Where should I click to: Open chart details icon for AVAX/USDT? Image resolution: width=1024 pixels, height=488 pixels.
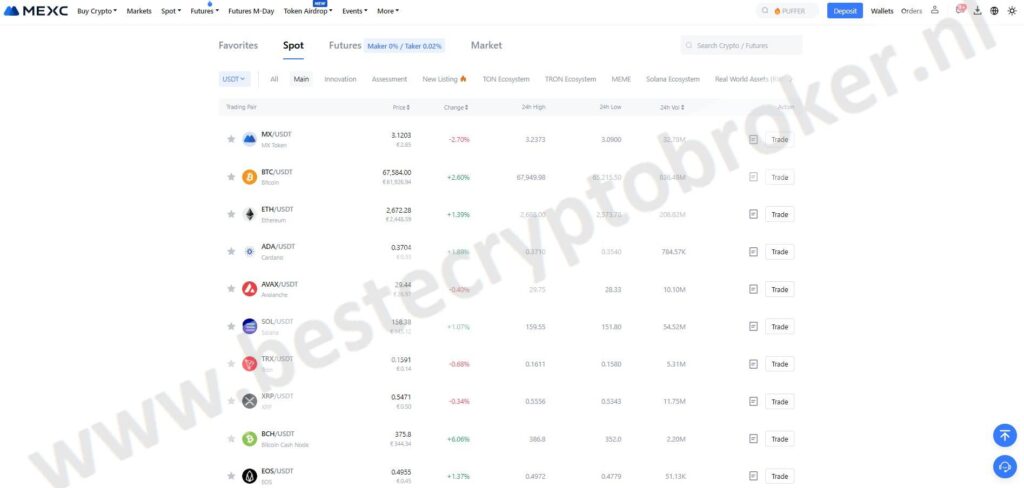pos(753,289)
